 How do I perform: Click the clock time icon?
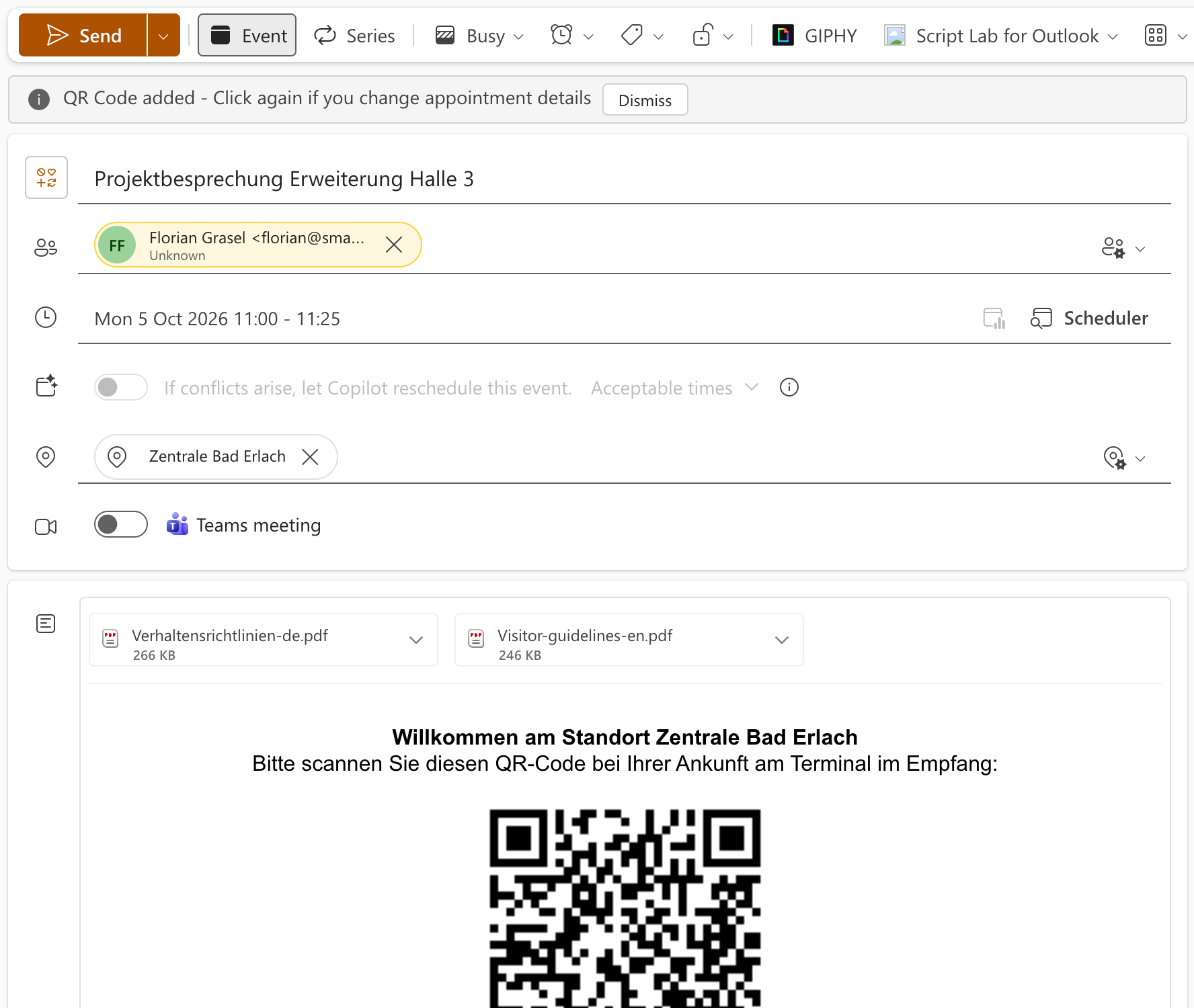(46, 317)
